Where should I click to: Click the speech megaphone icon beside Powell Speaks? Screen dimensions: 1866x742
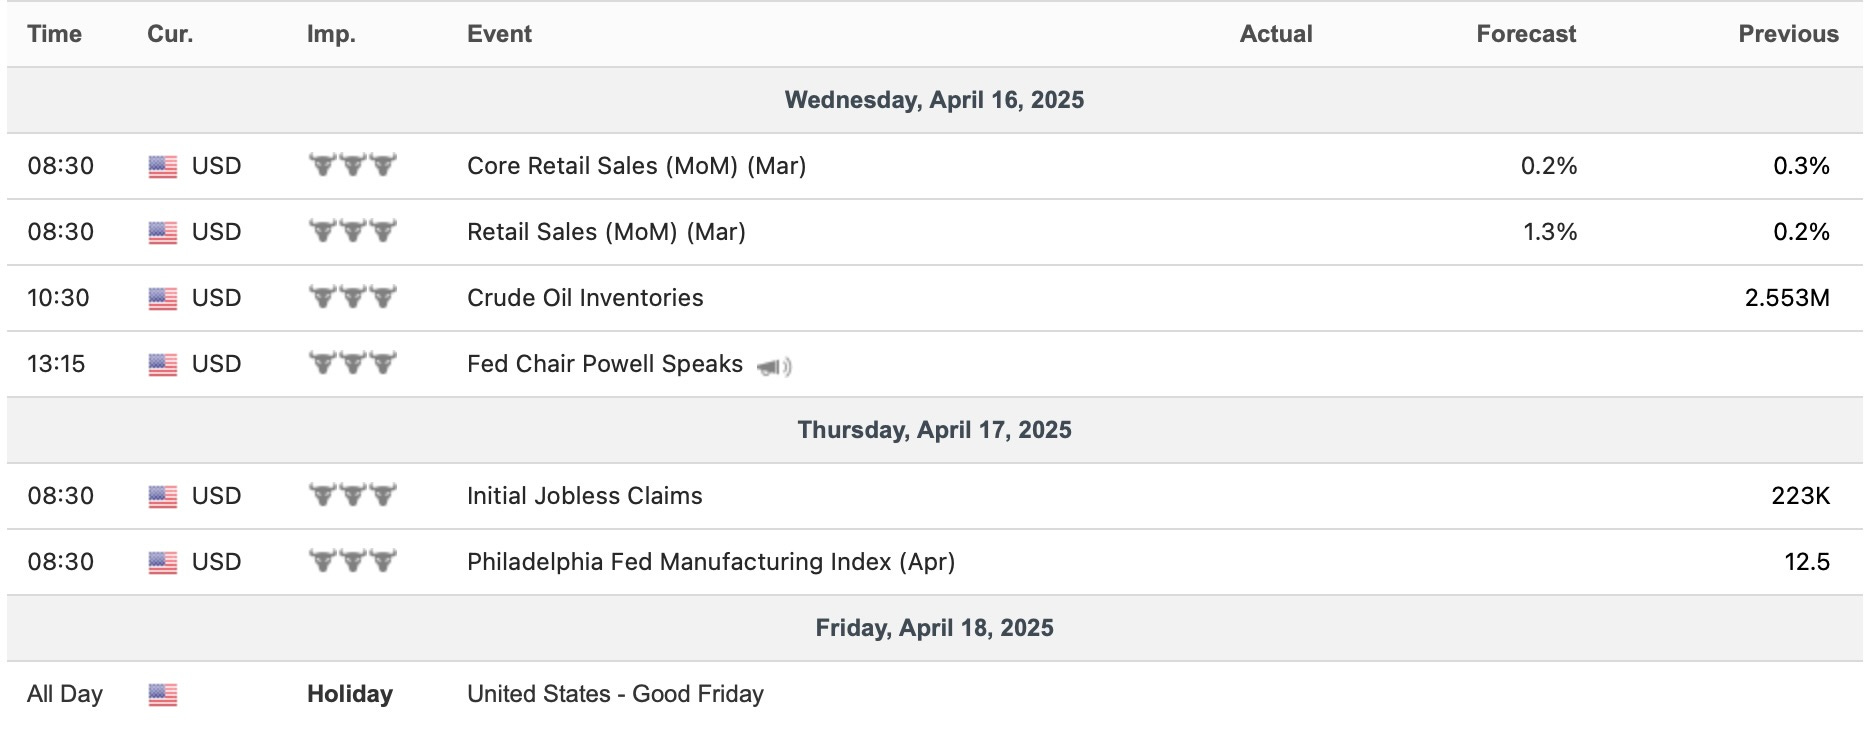[x=775, y=367]
